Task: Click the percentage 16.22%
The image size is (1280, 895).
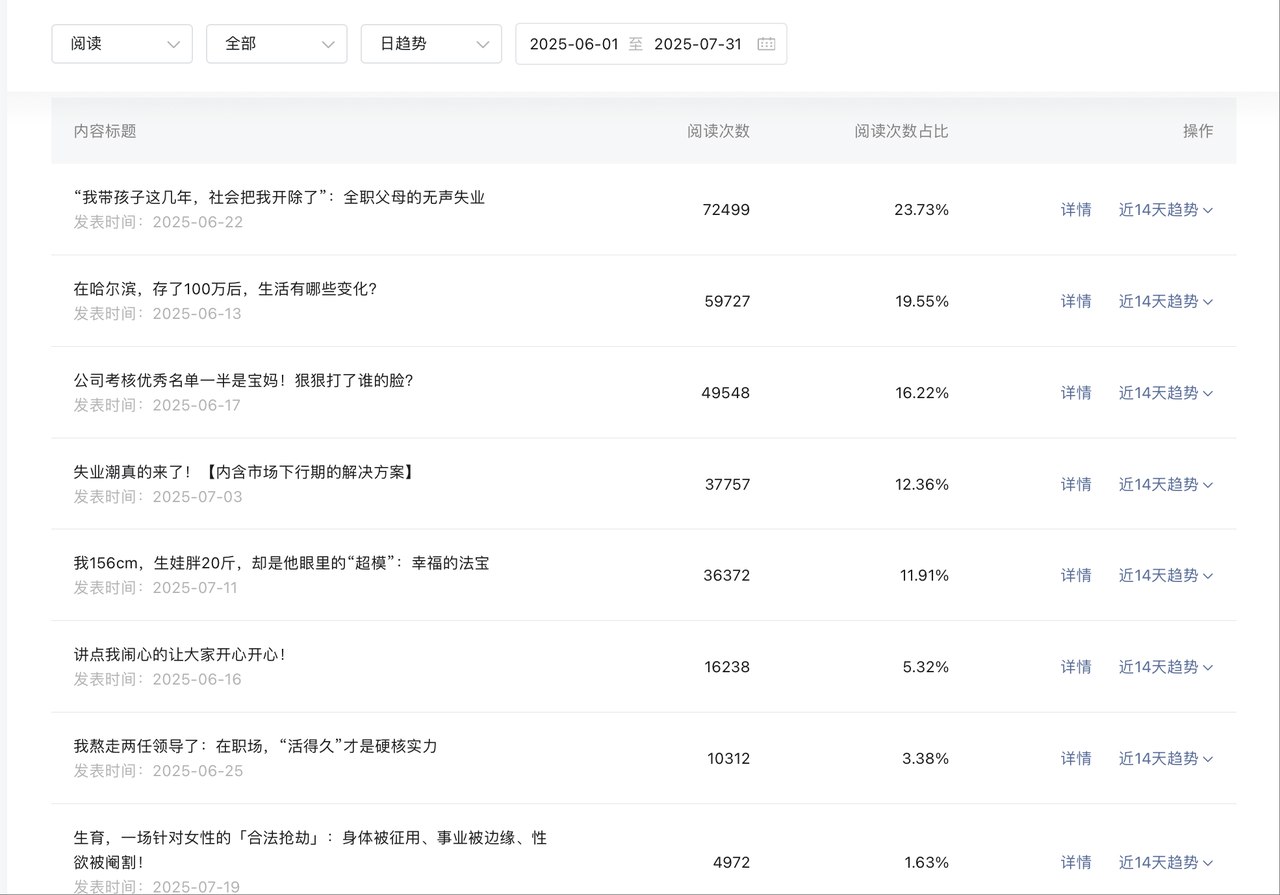Action: tap(922, 393)
